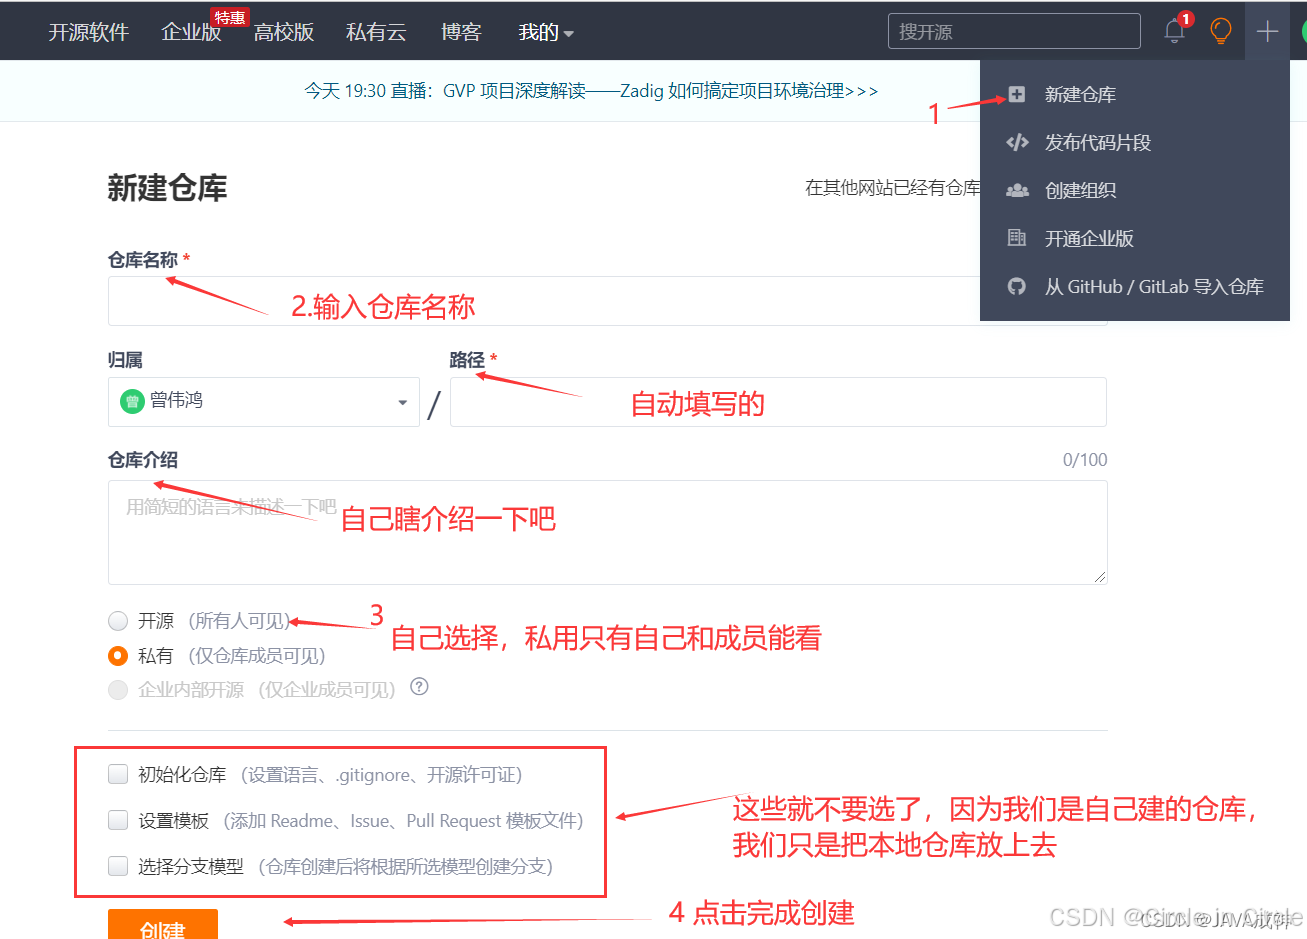1307x939 pixels.
Task: Click the GitHub import icon
Action: [x=1017, y=287]
